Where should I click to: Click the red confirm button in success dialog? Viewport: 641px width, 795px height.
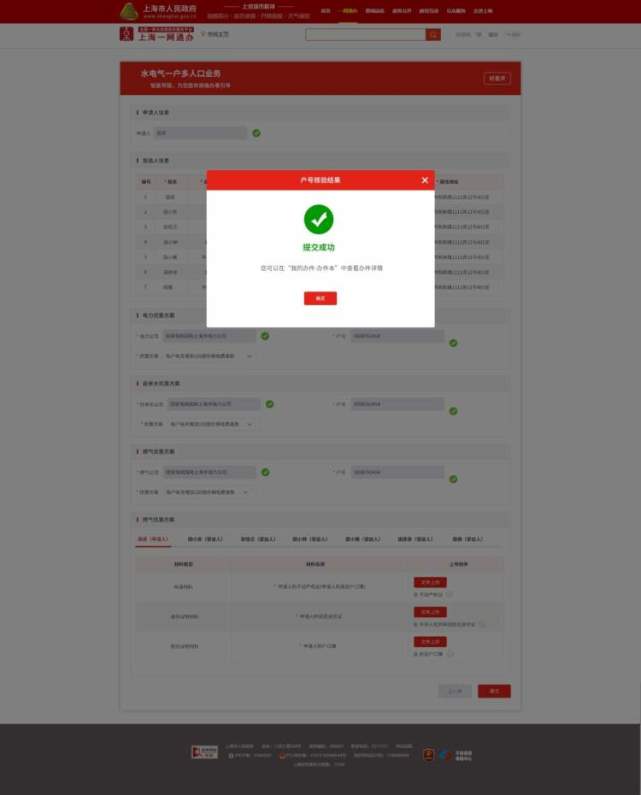click(320, 298)
